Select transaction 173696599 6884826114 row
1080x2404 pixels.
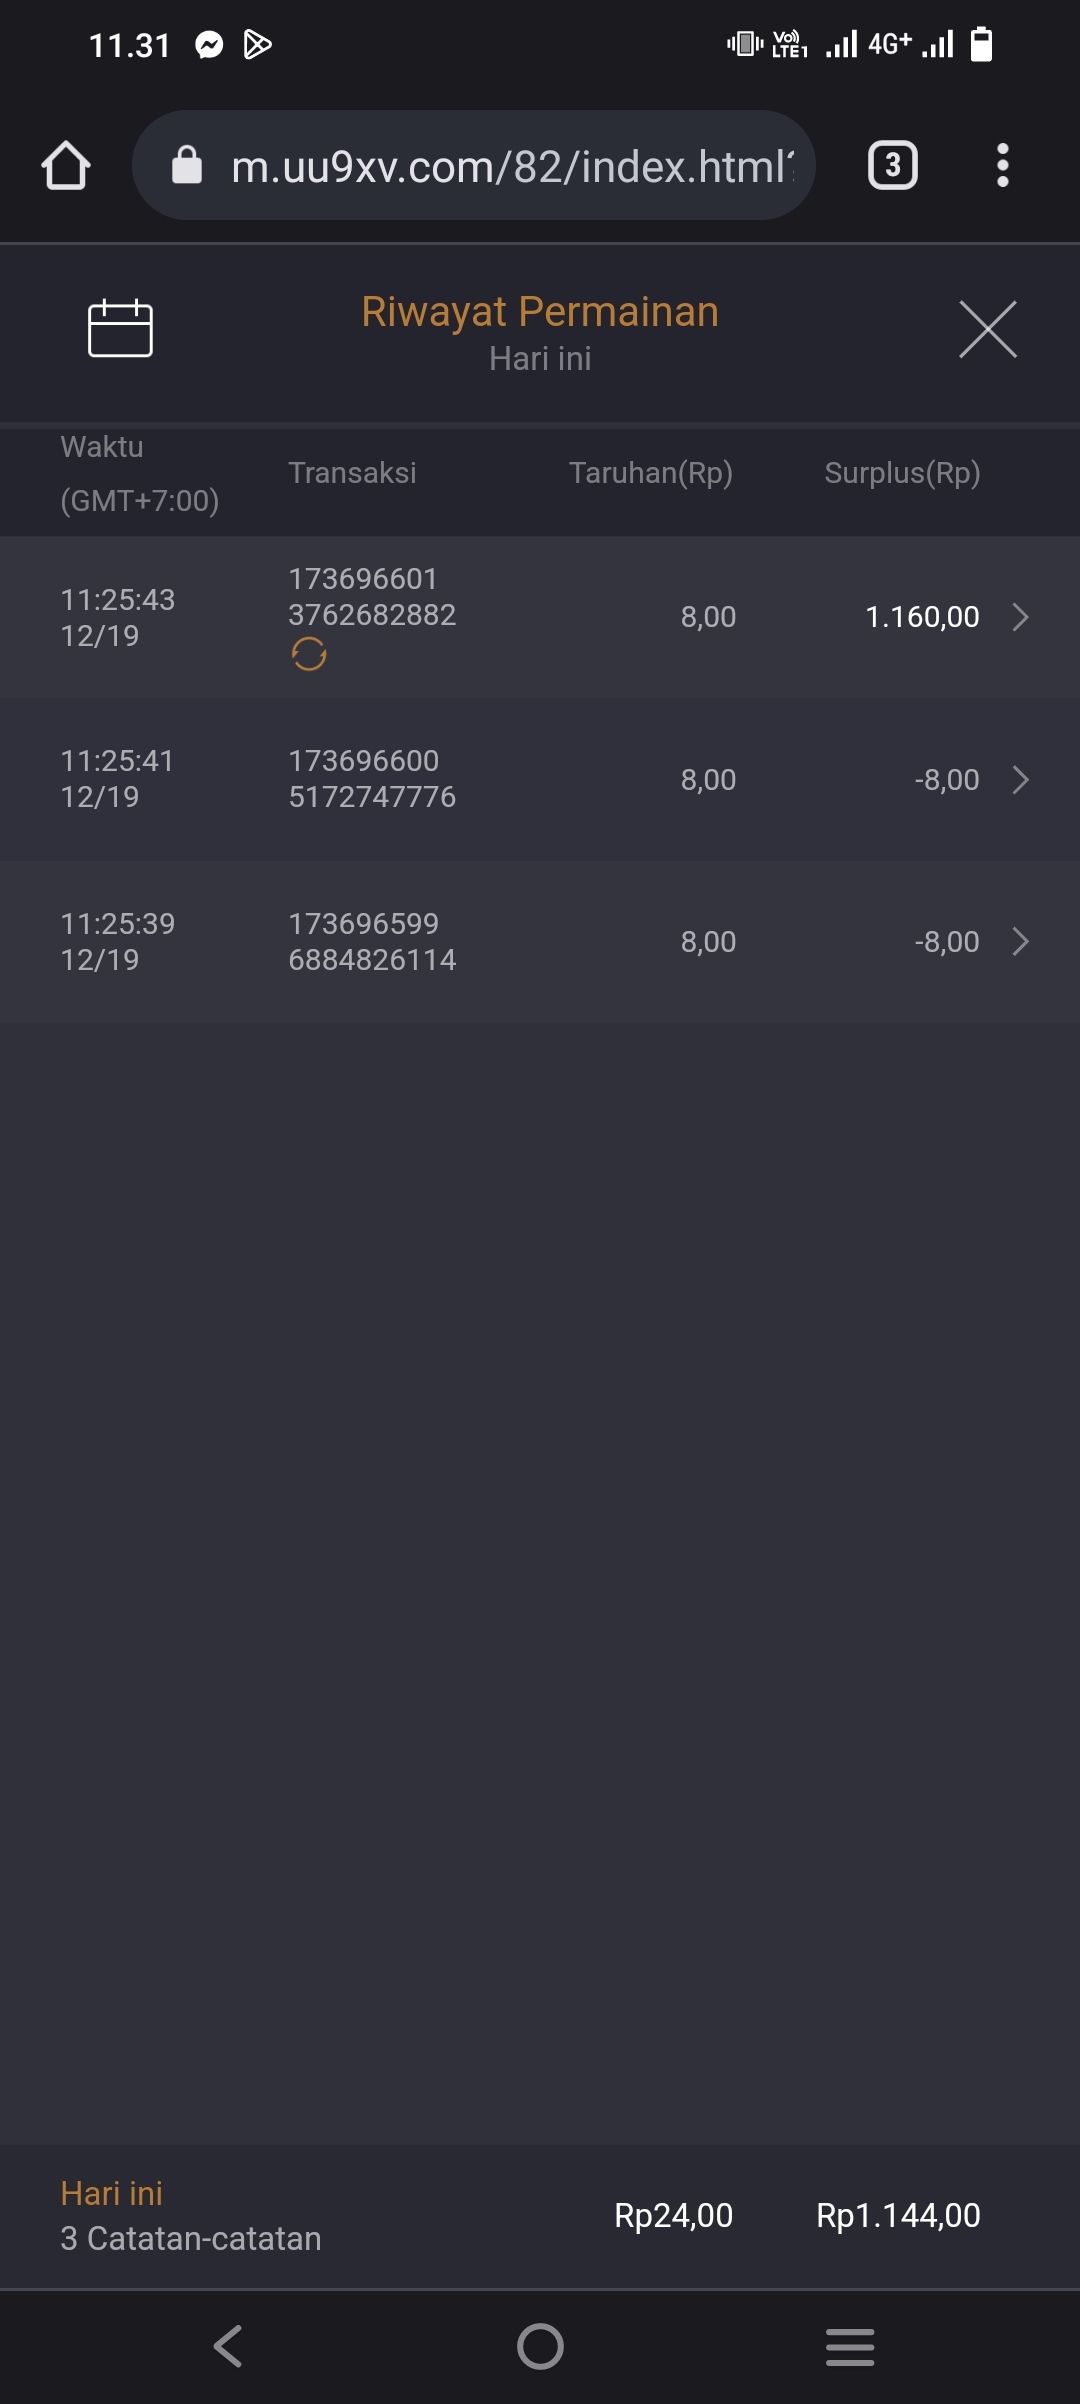pyautogui.click(x=372, y=942)
